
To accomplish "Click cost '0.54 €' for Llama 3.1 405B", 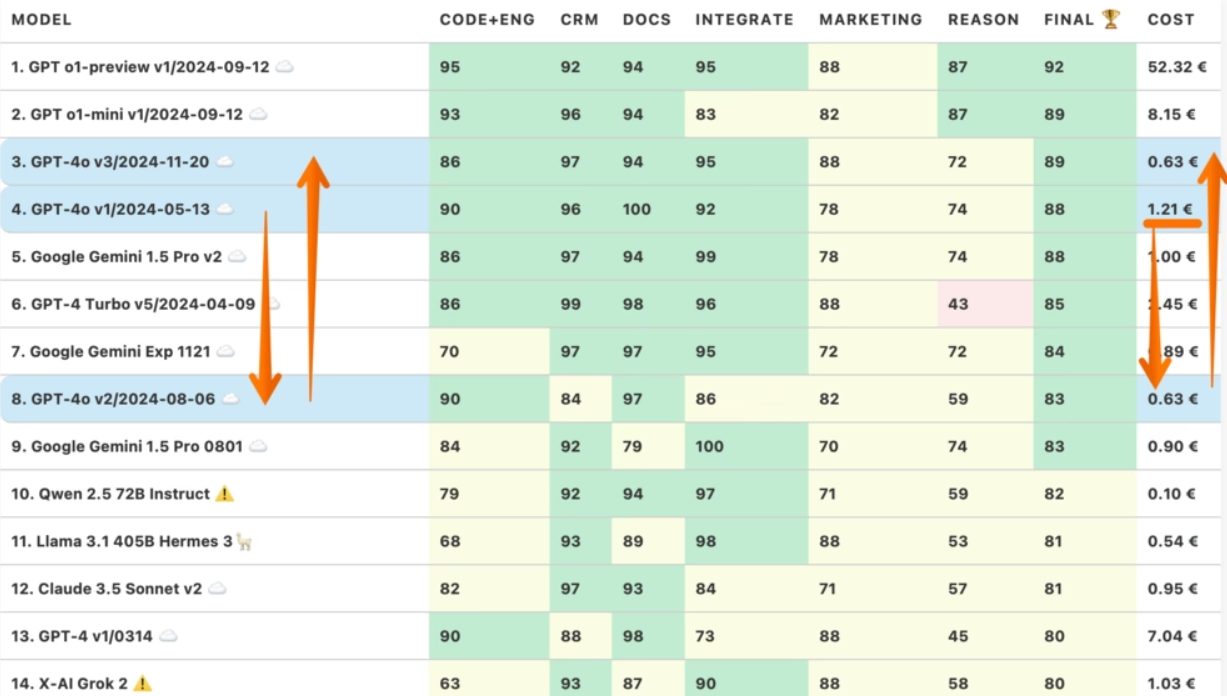I will tap(1172, 542).
